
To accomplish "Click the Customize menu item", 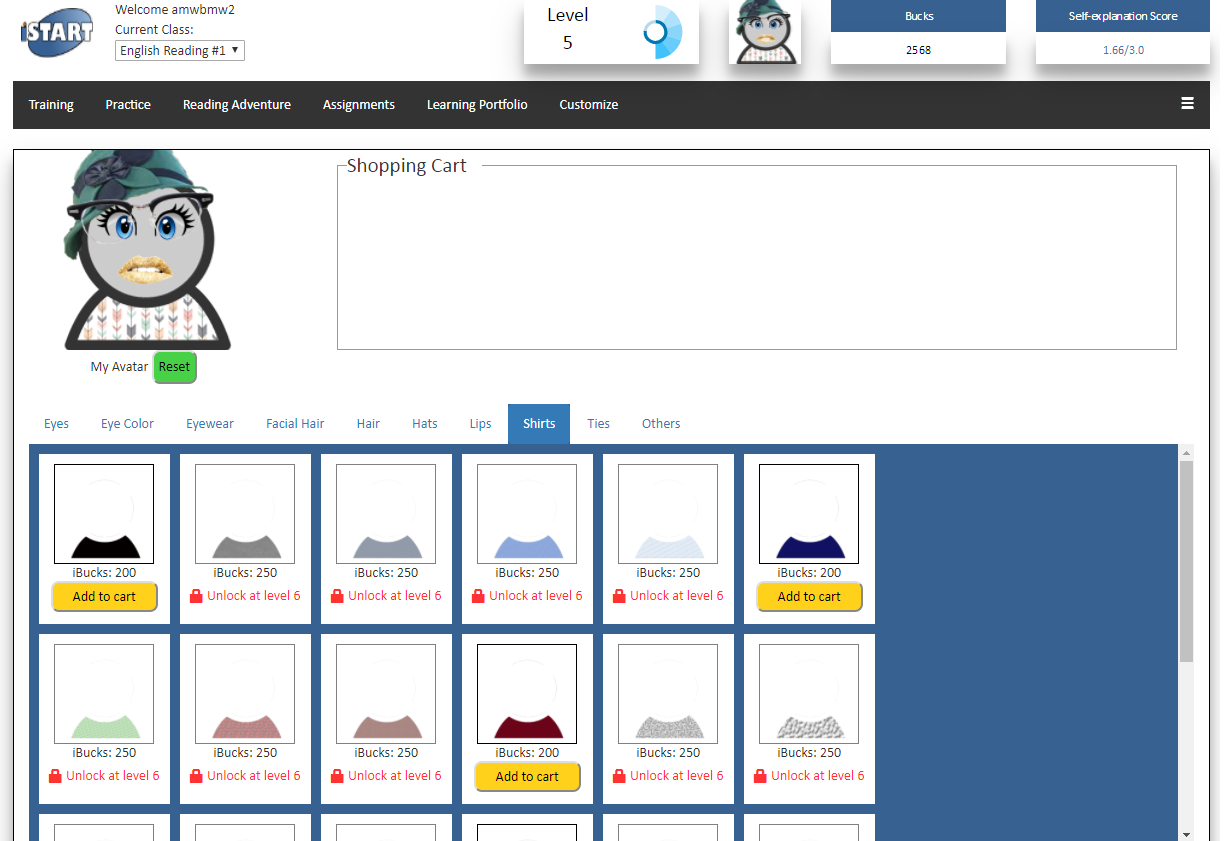I will pyautogui.click(x=588, y=105).
